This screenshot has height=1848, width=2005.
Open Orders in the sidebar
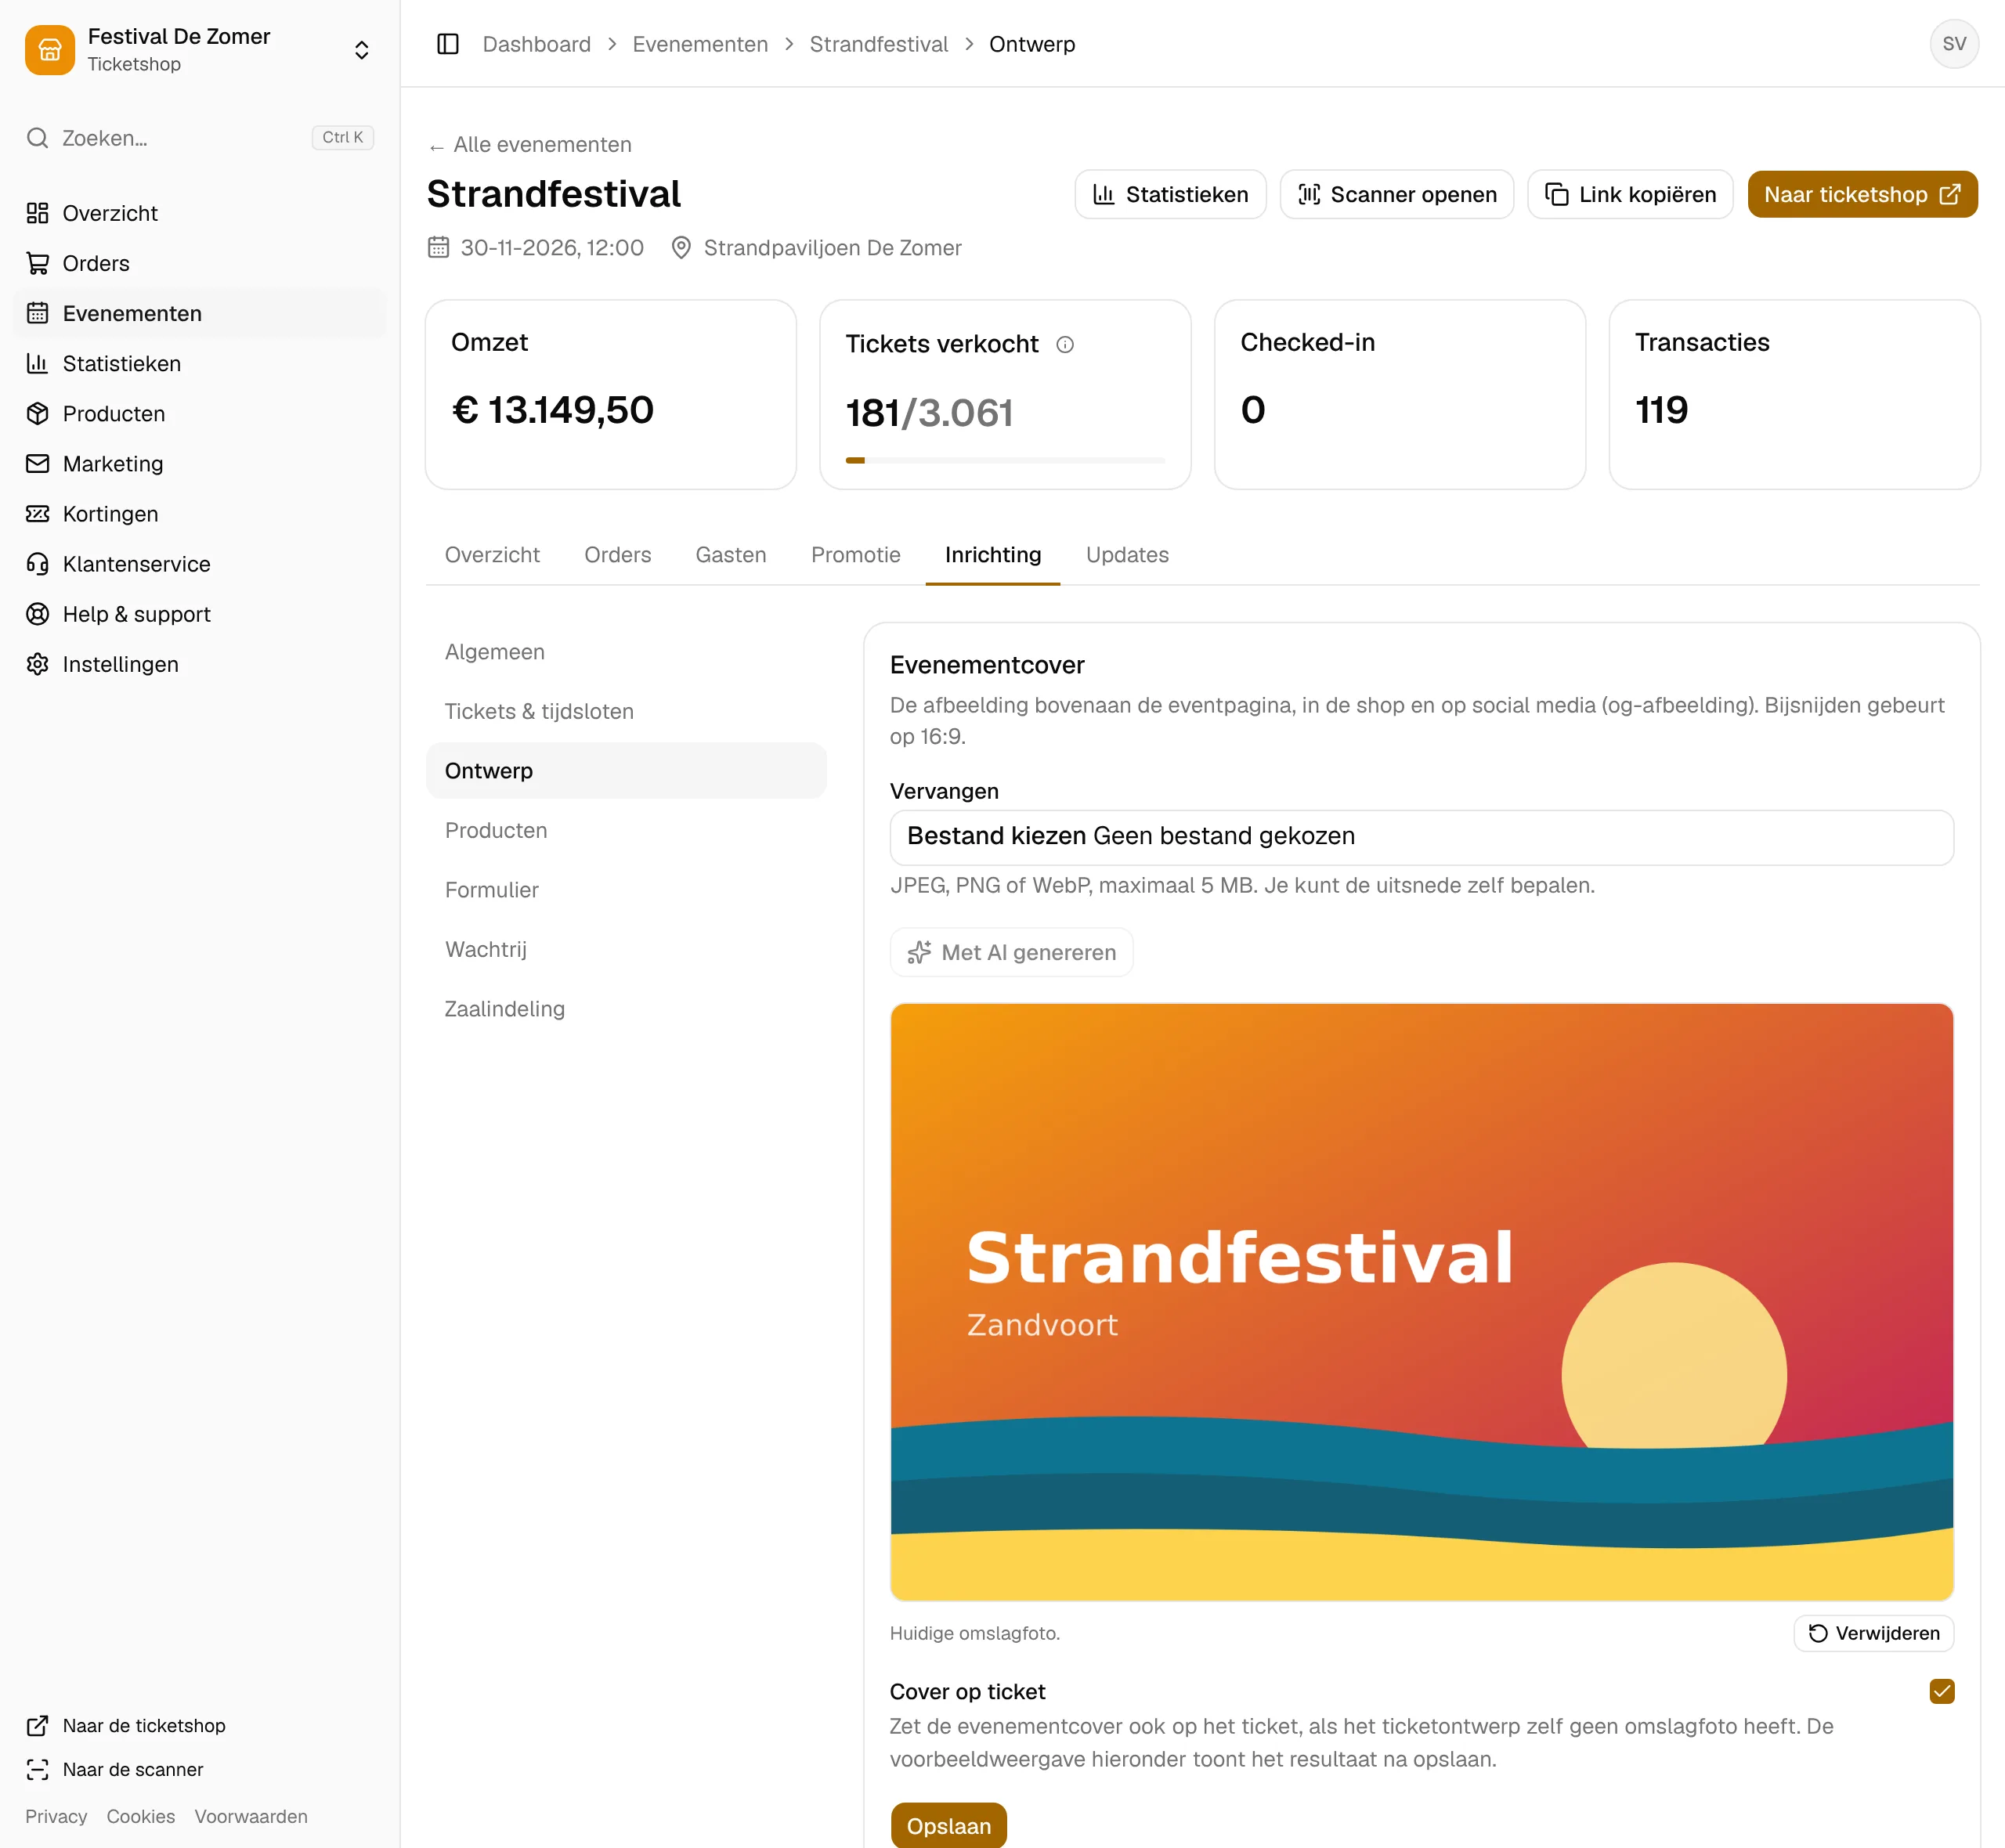200,263
